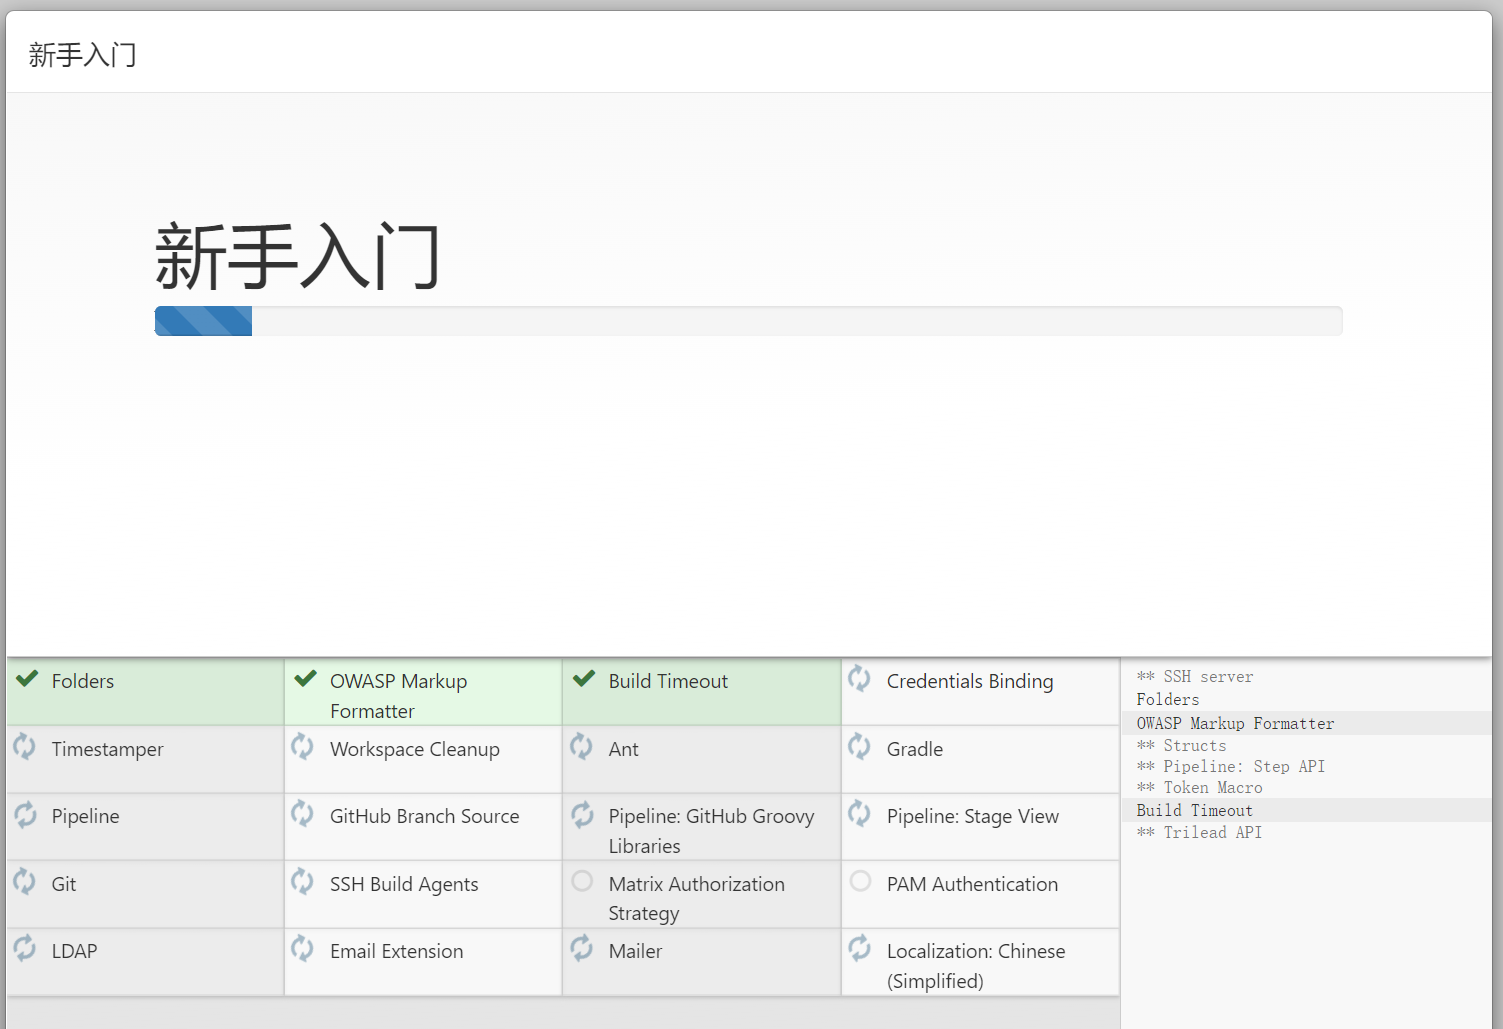Image resolution: width=1503 pixels, height=1029 pixels.
Task: Select the Pipeline: Stage View label
Action: tap(973, 816)
